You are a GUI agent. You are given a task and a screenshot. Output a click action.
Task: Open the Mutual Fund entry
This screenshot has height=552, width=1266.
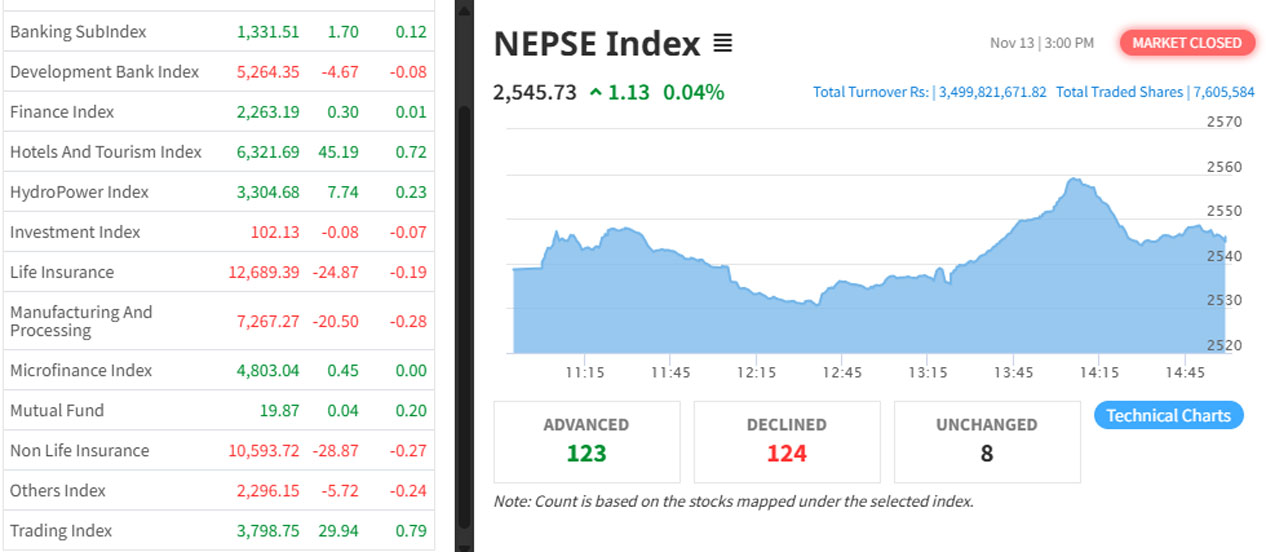57,410
